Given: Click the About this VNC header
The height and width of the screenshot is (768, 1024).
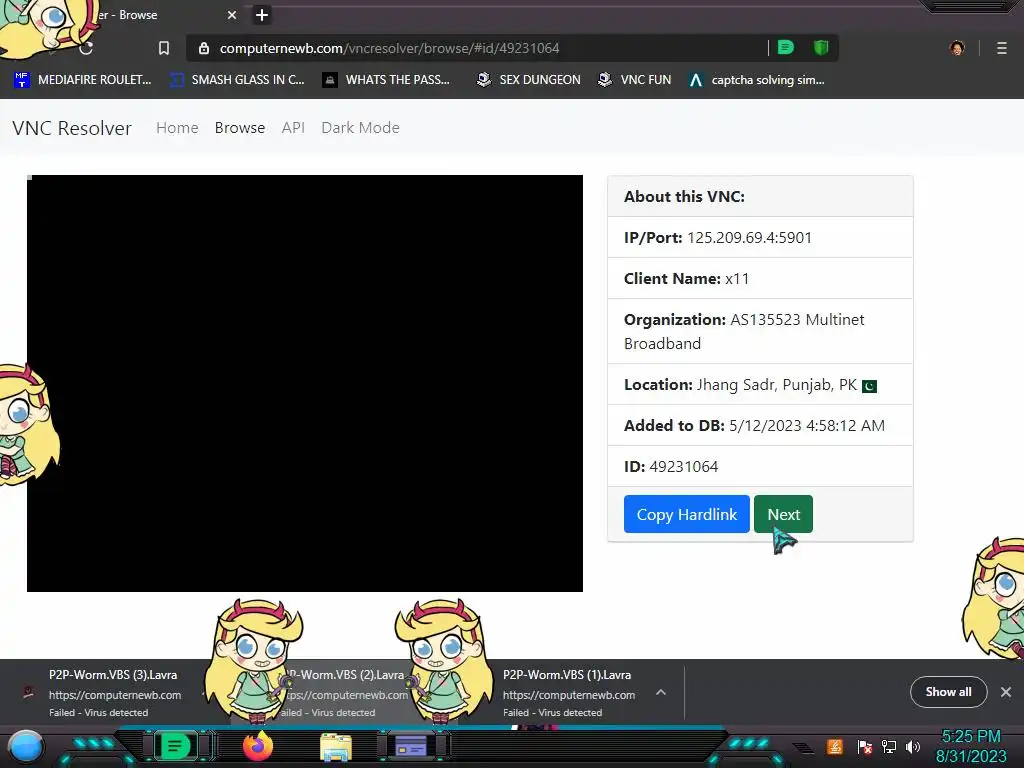Looking at the screenshot, I should (760, 196).
